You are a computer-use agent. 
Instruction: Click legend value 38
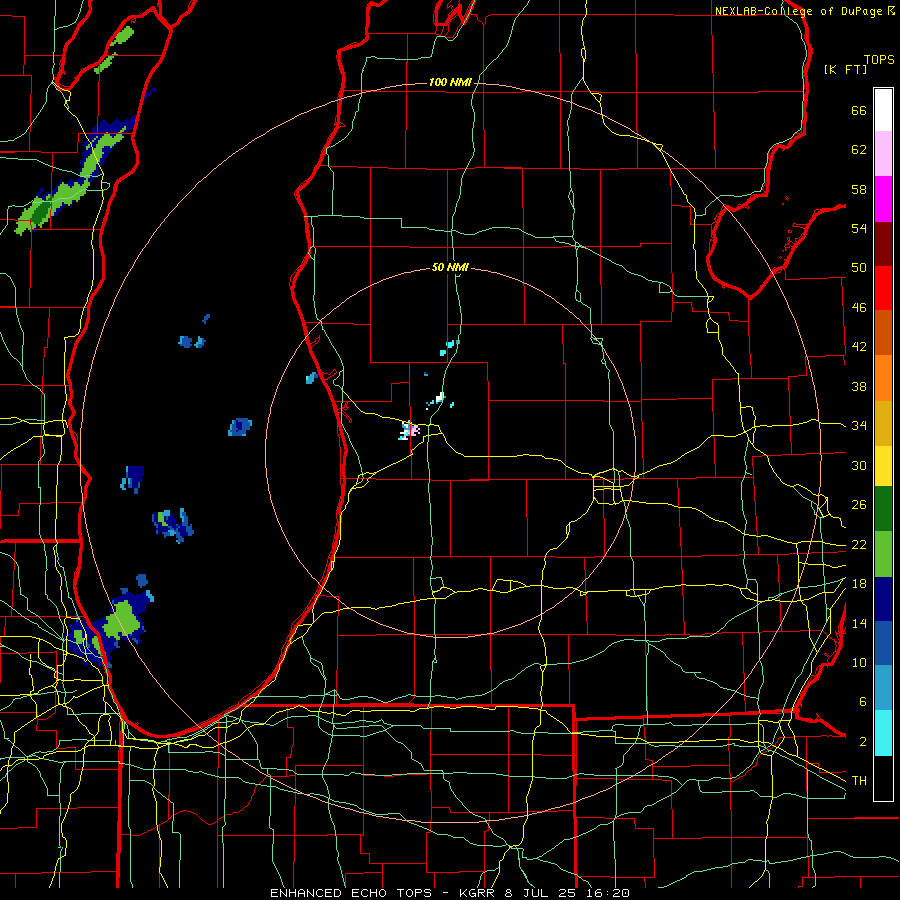(859, 386)
